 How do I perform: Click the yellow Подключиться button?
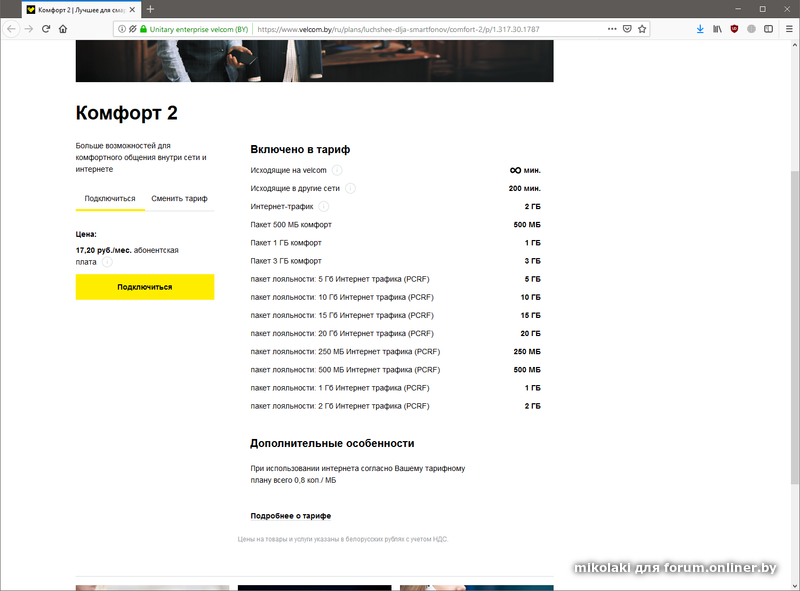pos(145,287)
